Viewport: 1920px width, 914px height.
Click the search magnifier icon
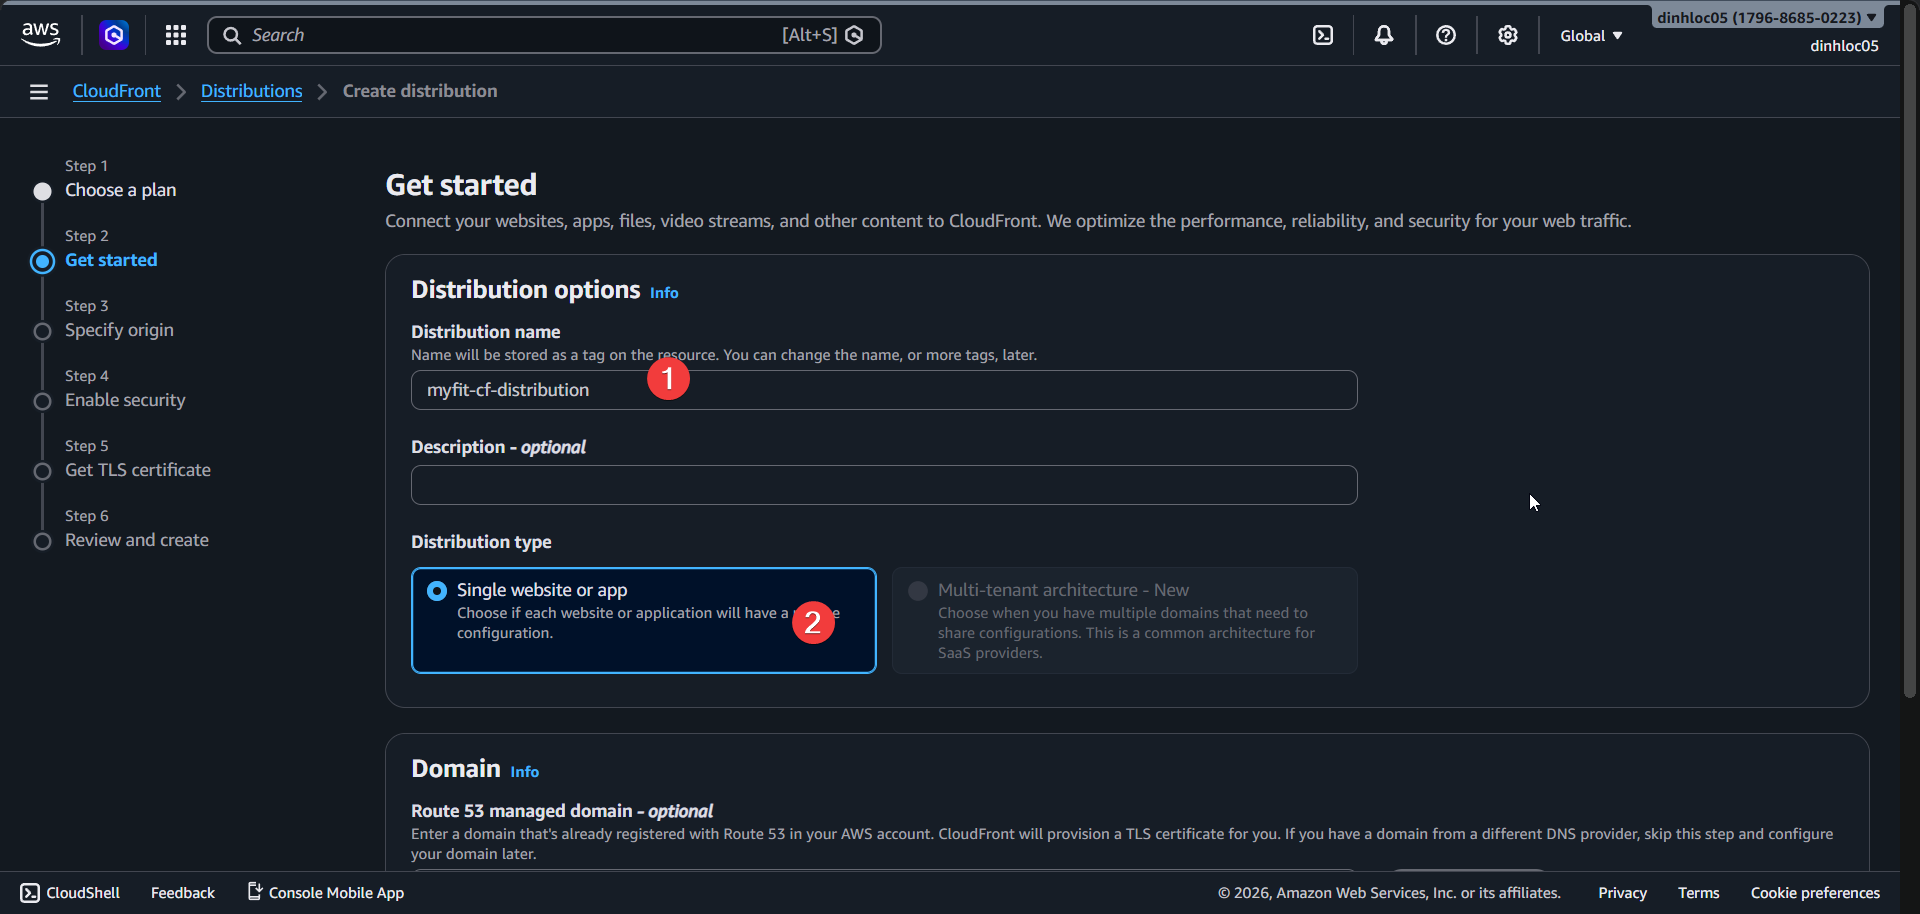(x=232, y=34)
